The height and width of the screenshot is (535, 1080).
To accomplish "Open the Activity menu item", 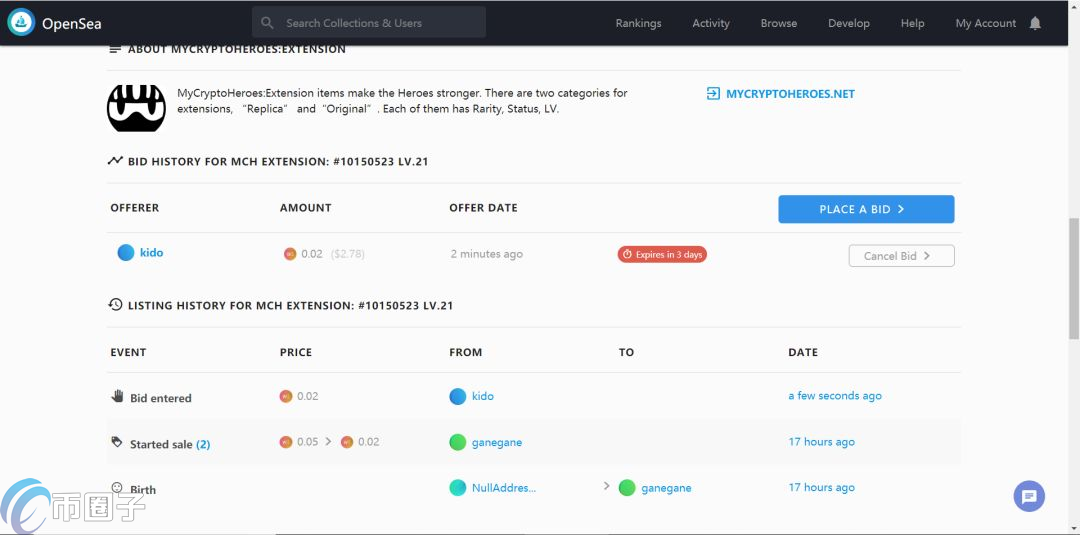I will click(x=711, y=23).
